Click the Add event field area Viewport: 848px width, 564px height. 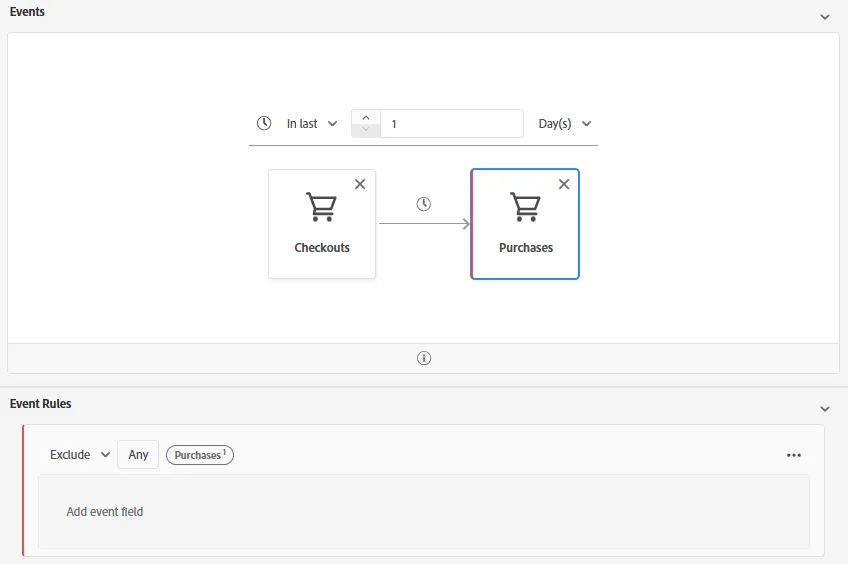point(424,512)
